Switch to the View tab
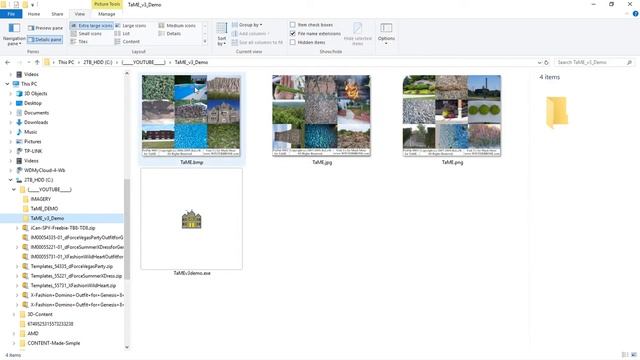Screen dimensions: 640x360 click(80, 14)
